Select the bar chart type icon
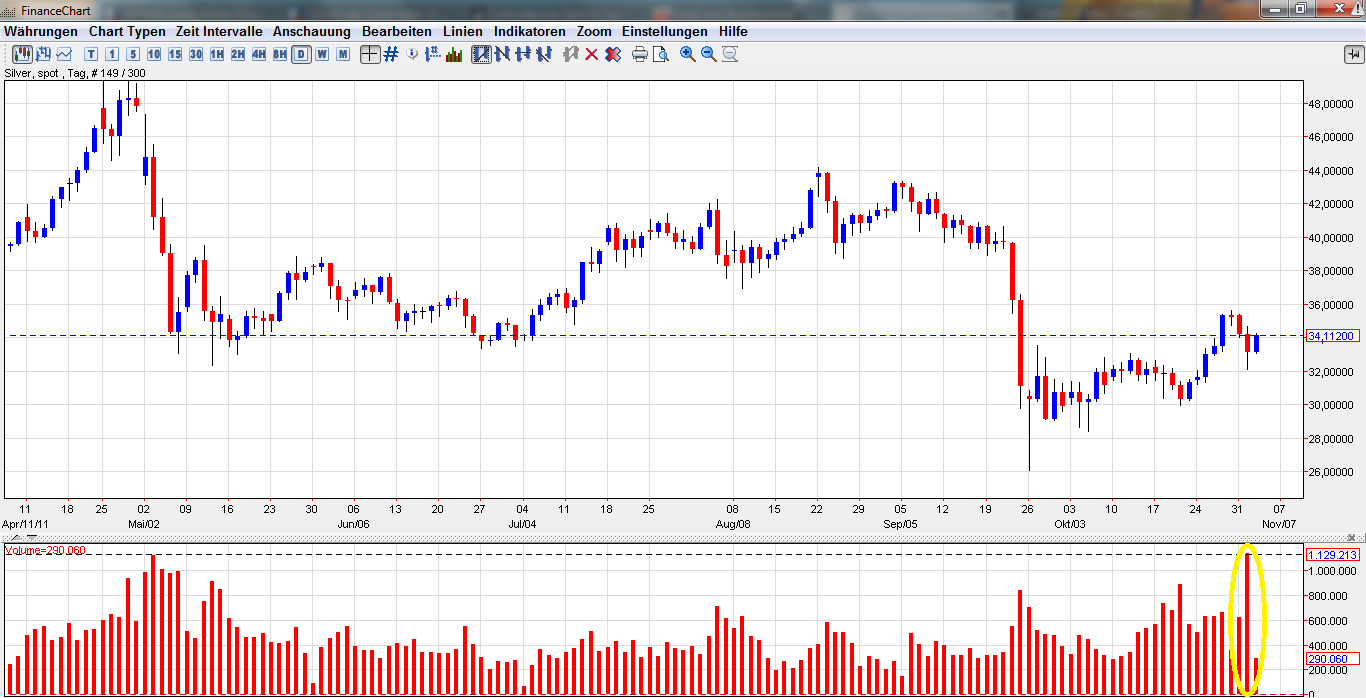Screen dimensions: 1366x698 (x=44, y=54)
